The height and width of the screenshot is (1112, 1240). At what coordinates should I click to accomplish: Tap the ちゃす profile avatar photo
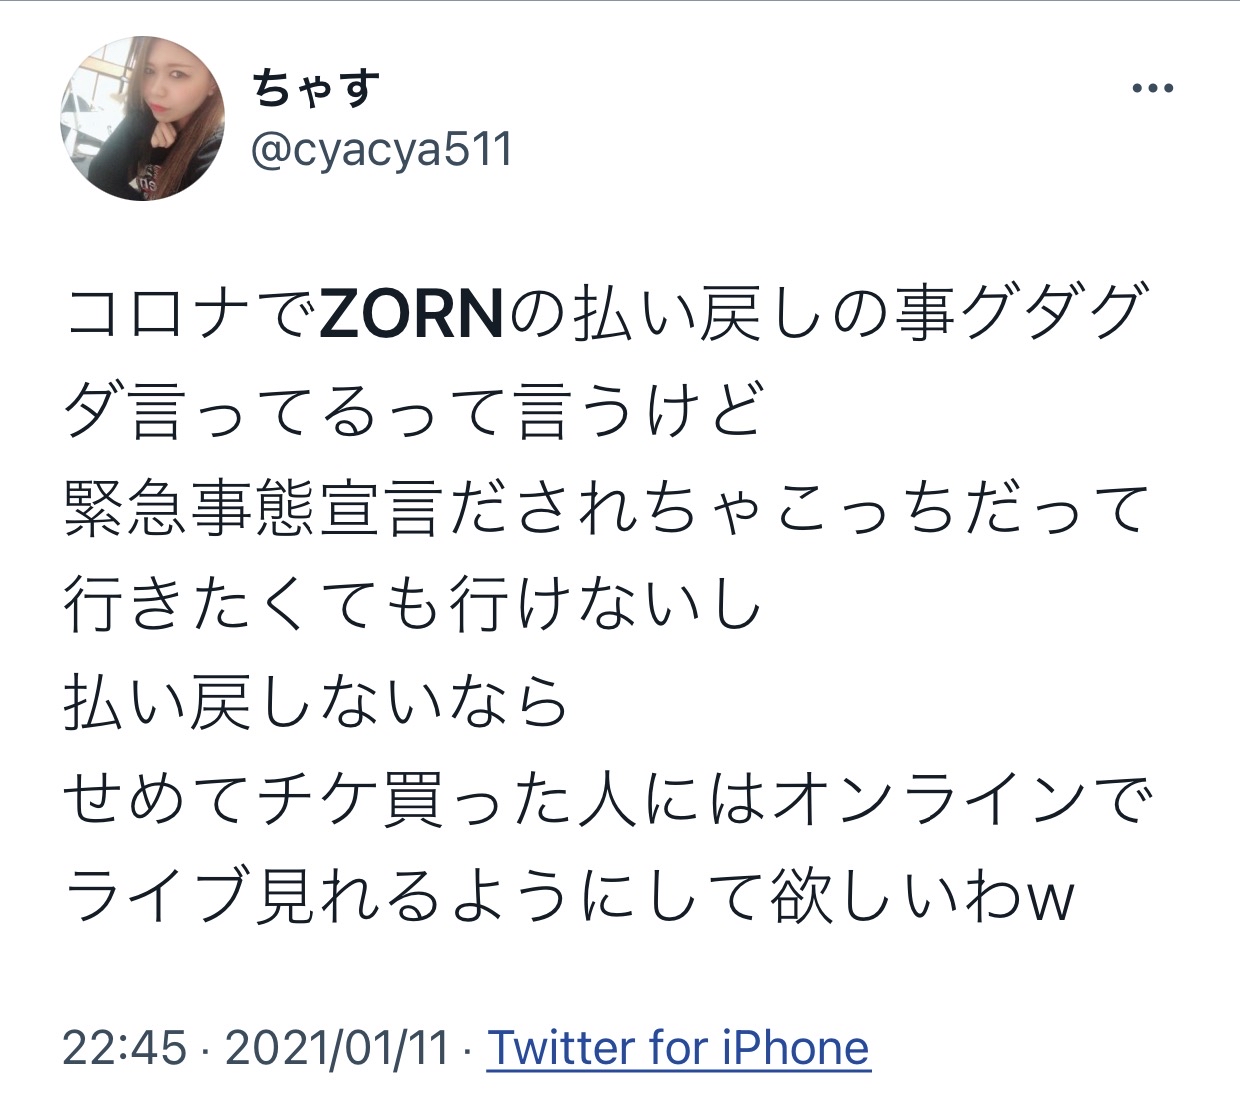pos(143,119)
